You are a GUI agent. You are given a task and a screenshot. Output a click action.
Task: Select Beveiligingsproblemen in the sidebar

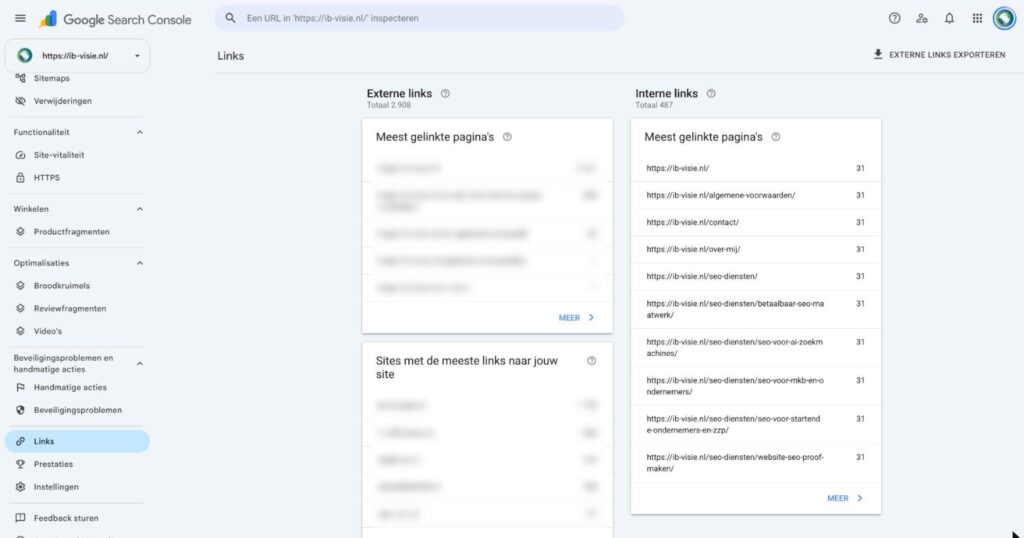77,410
